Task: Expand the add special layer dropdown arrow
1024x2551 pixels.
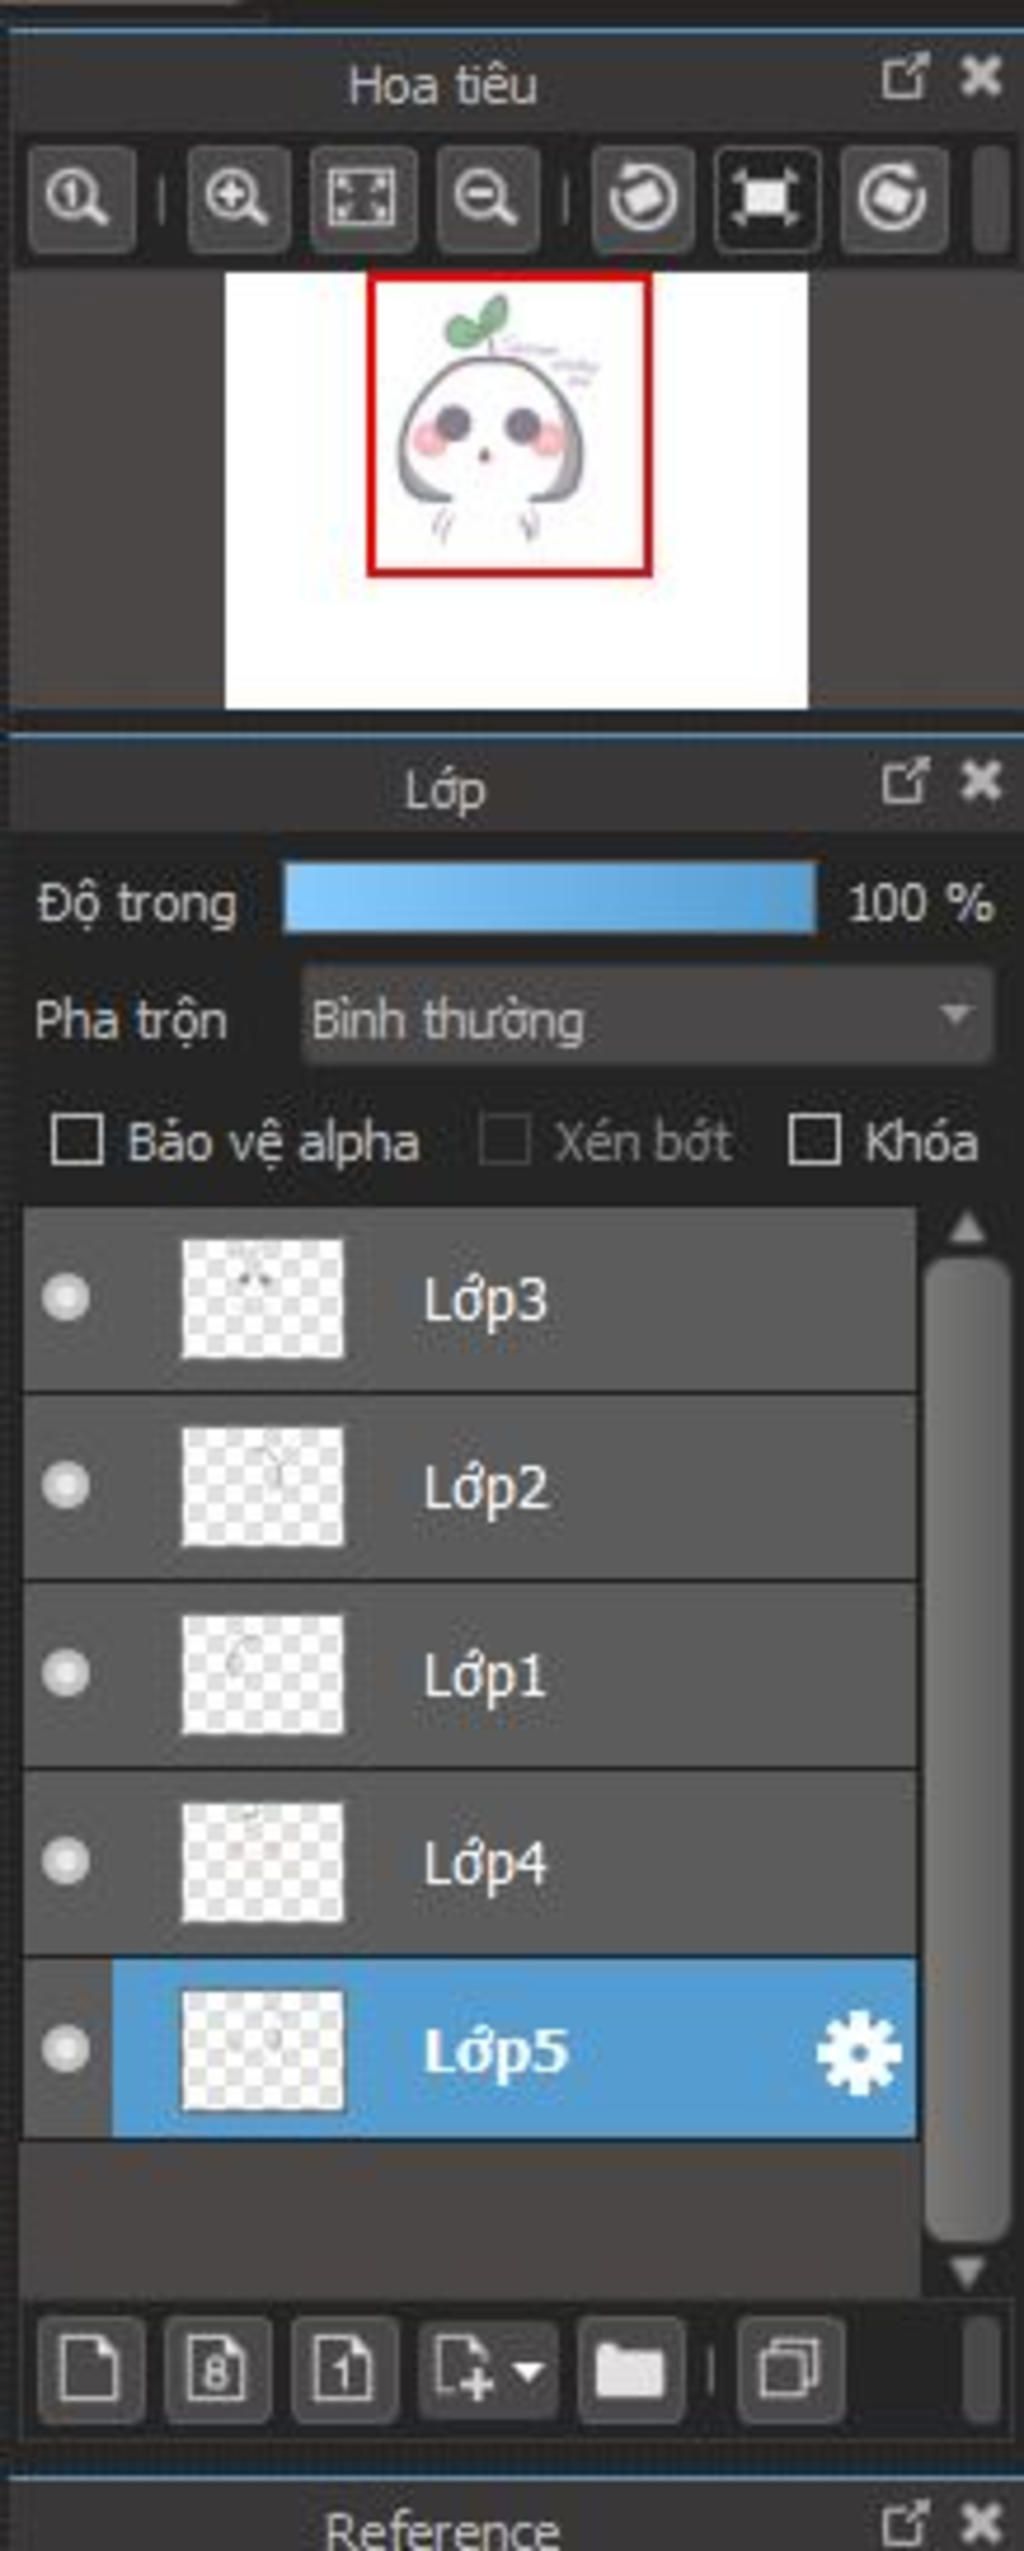Action: 528,2369
